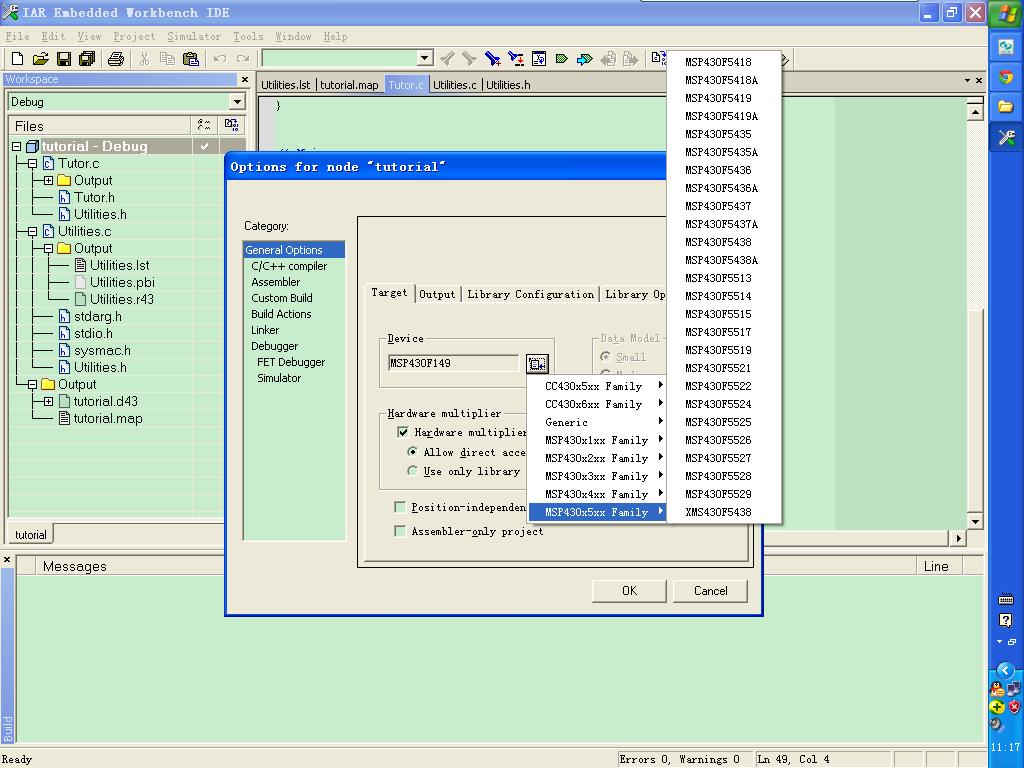Screen dimensions: 1024x768
Task: Collapse Output folder under Utilities.c
Action: point(48,248)
